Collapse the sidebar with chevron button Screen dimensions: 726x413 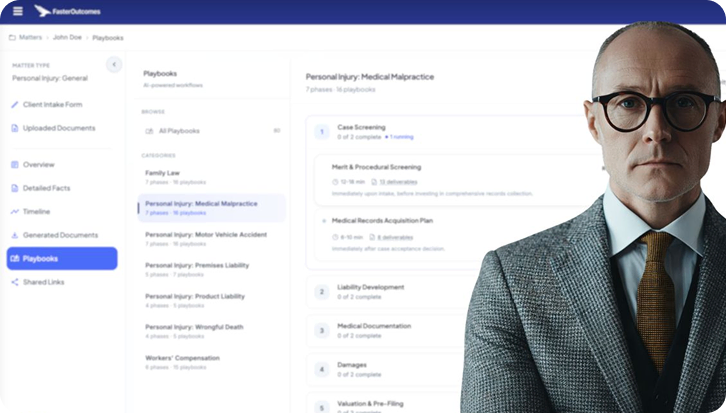point(114,64)
